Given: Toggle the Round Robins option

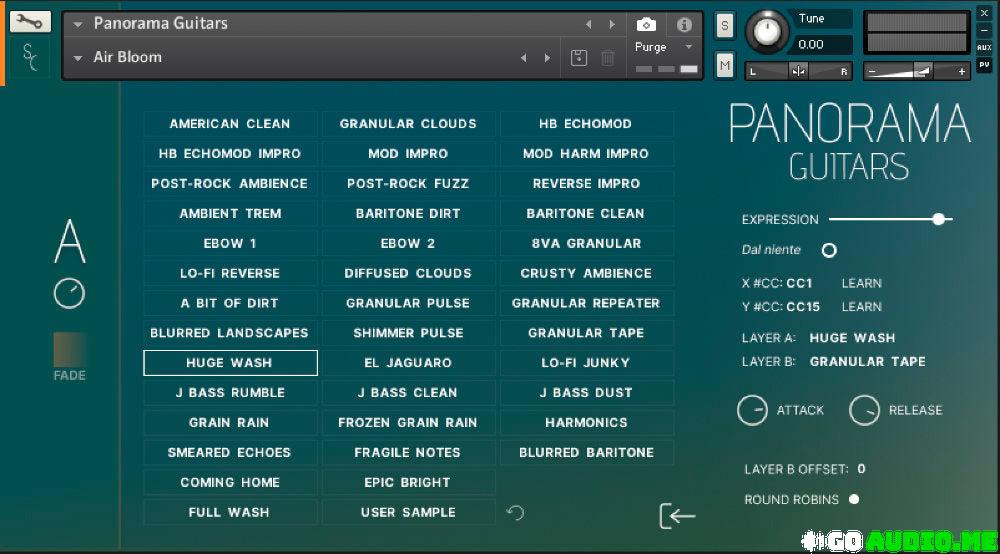Looking at the screenshot, I should [x=854, y=499].
